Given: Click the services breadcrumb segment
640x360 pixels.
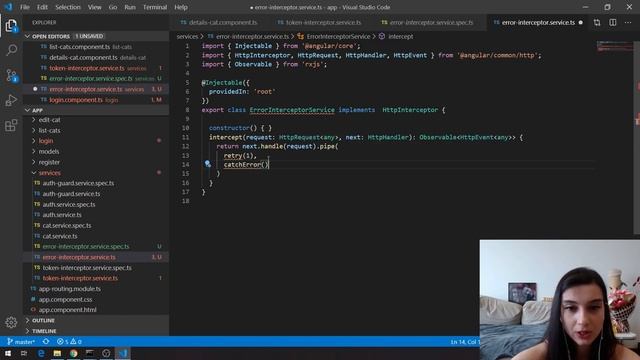Looking at the screenshot, I should (187, 37).
